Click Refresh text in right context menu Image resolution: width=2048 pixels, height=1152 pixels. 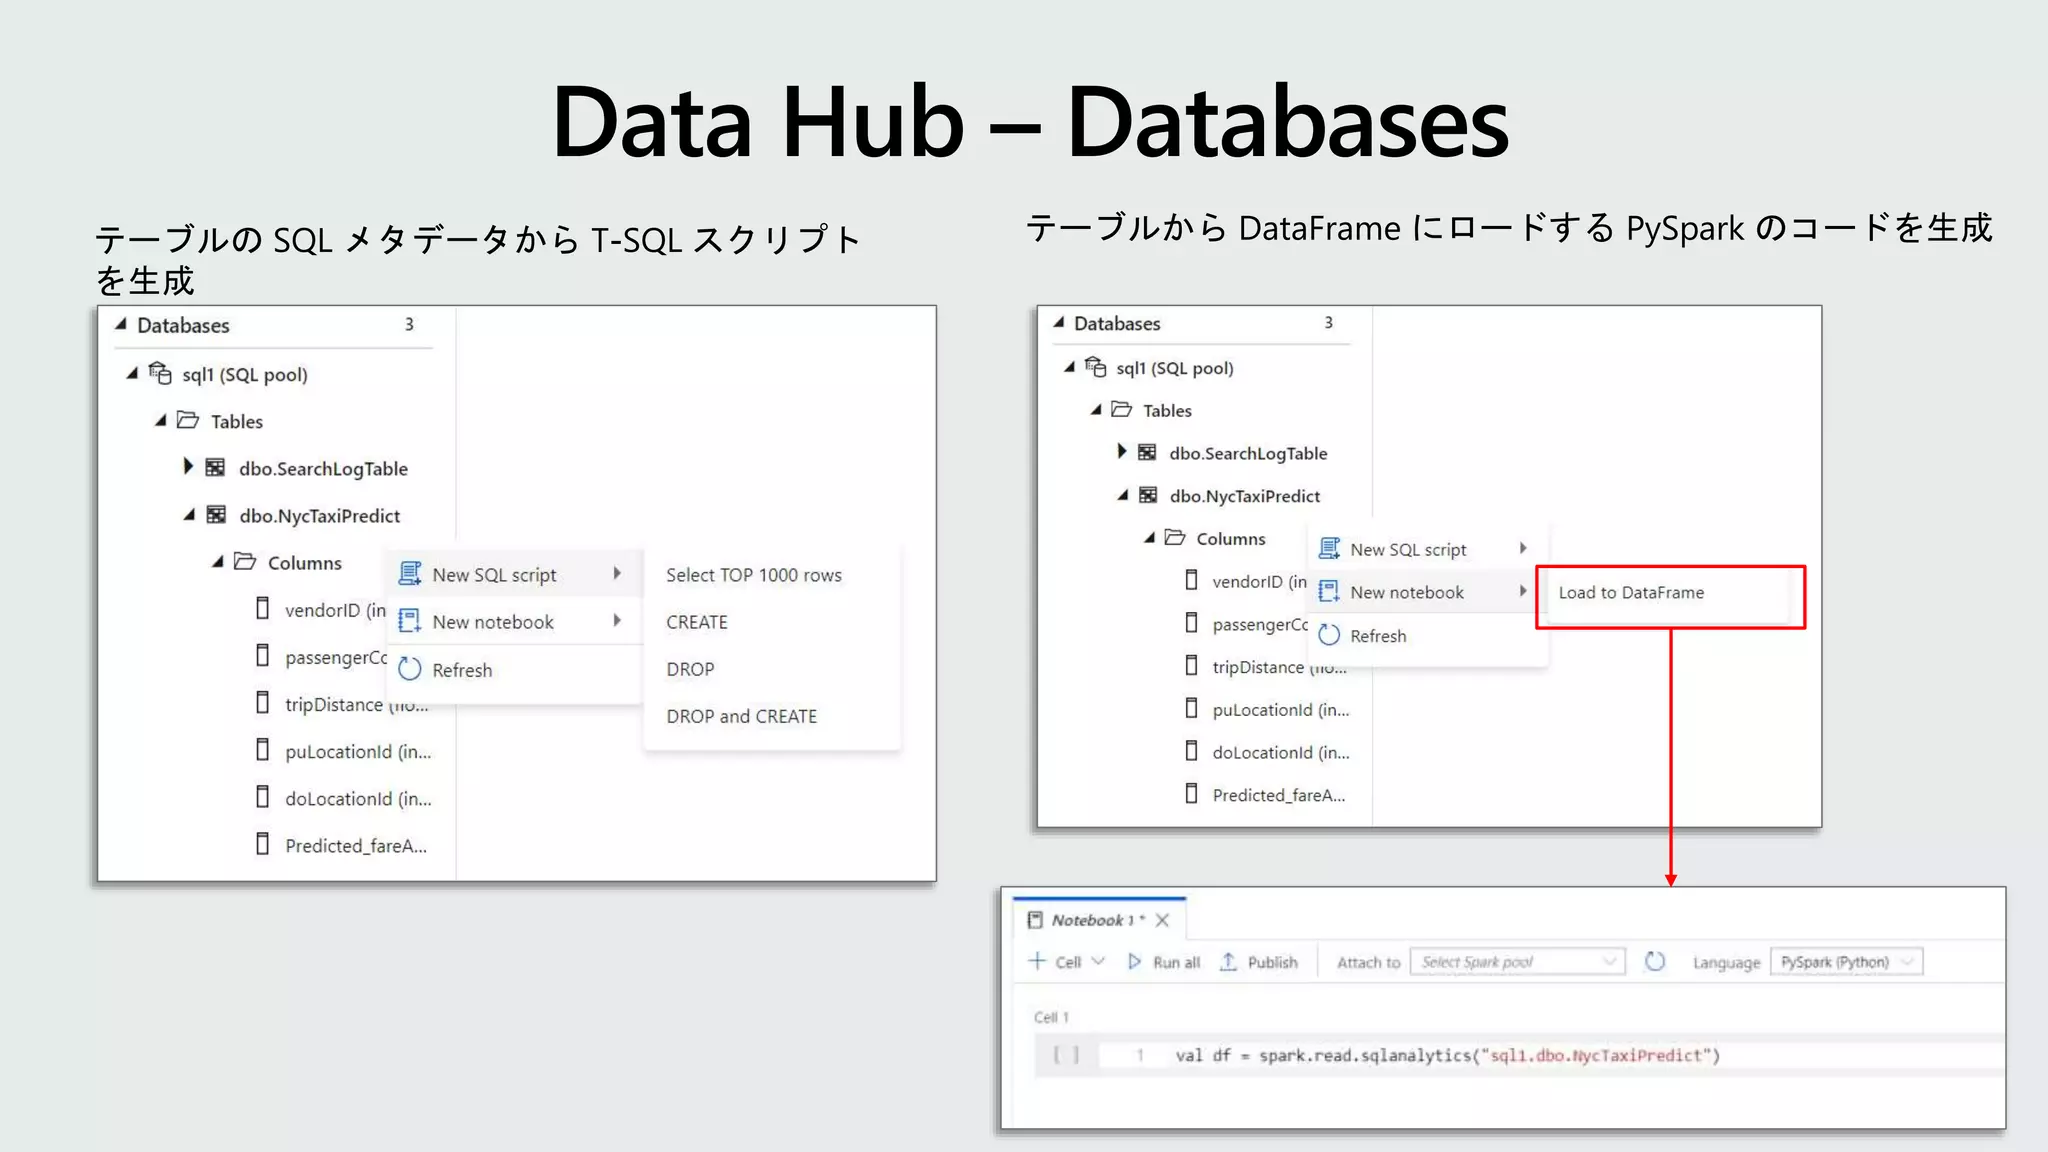pos(1378,636)
